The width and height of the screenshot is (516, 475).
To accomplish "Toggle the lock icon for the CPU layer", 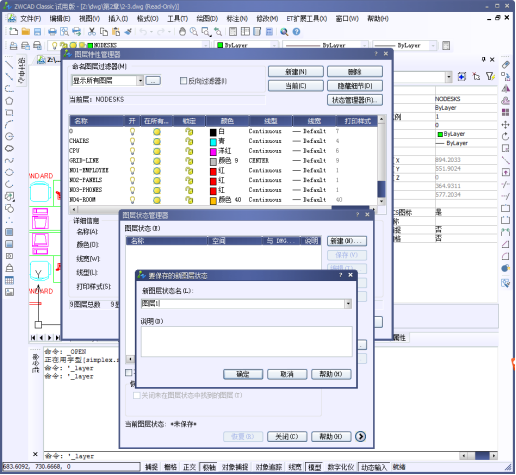I will (189, 151).
